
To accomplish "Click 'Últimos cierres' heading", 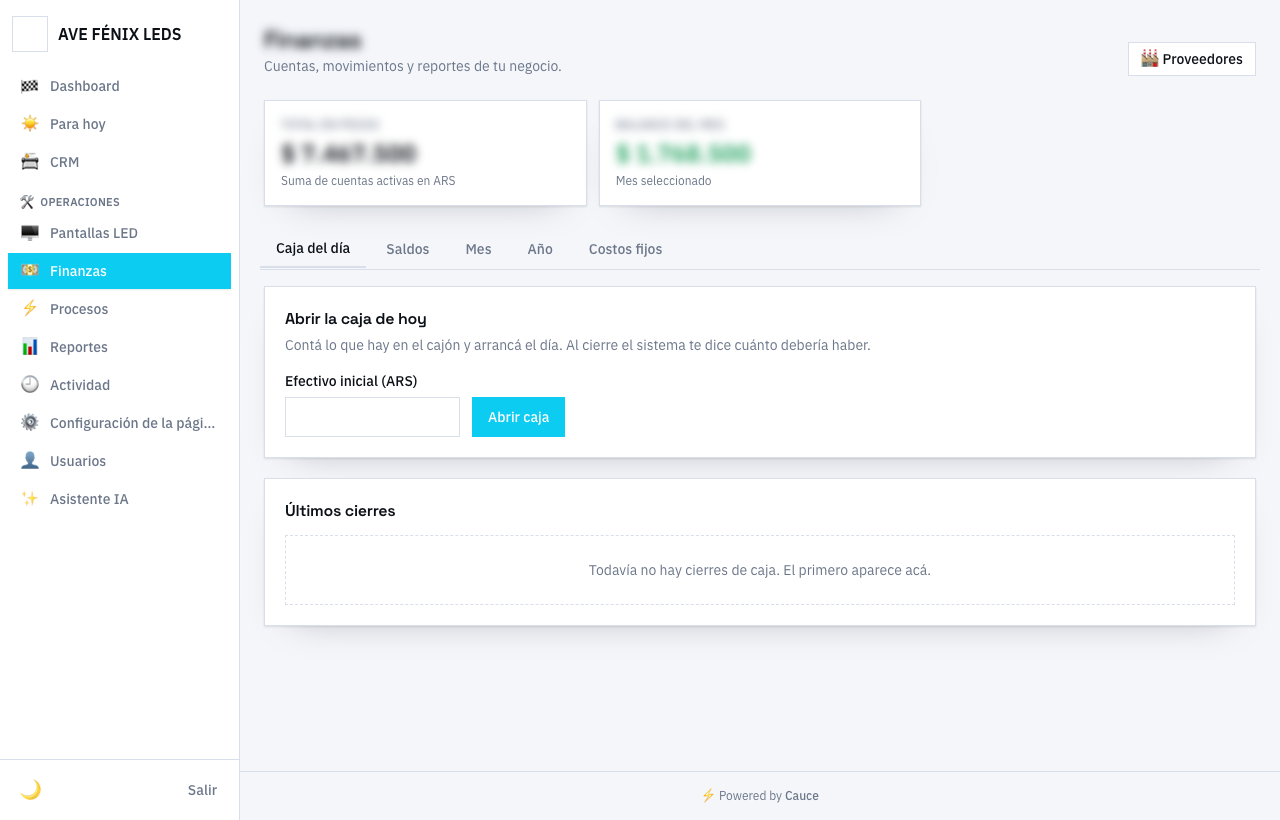I will coord(340,511).
